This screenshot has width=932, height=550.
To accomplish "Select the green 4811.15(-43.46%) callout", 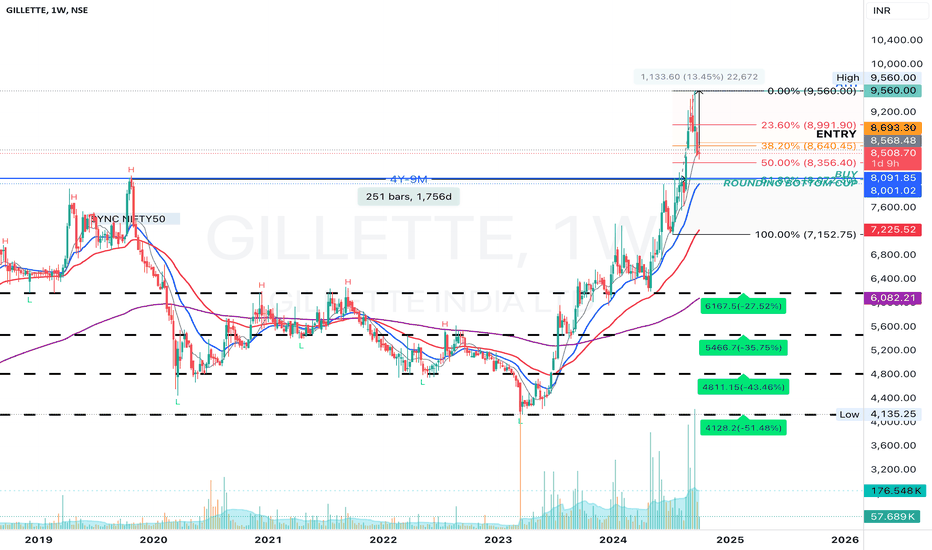I will (744, 386).
